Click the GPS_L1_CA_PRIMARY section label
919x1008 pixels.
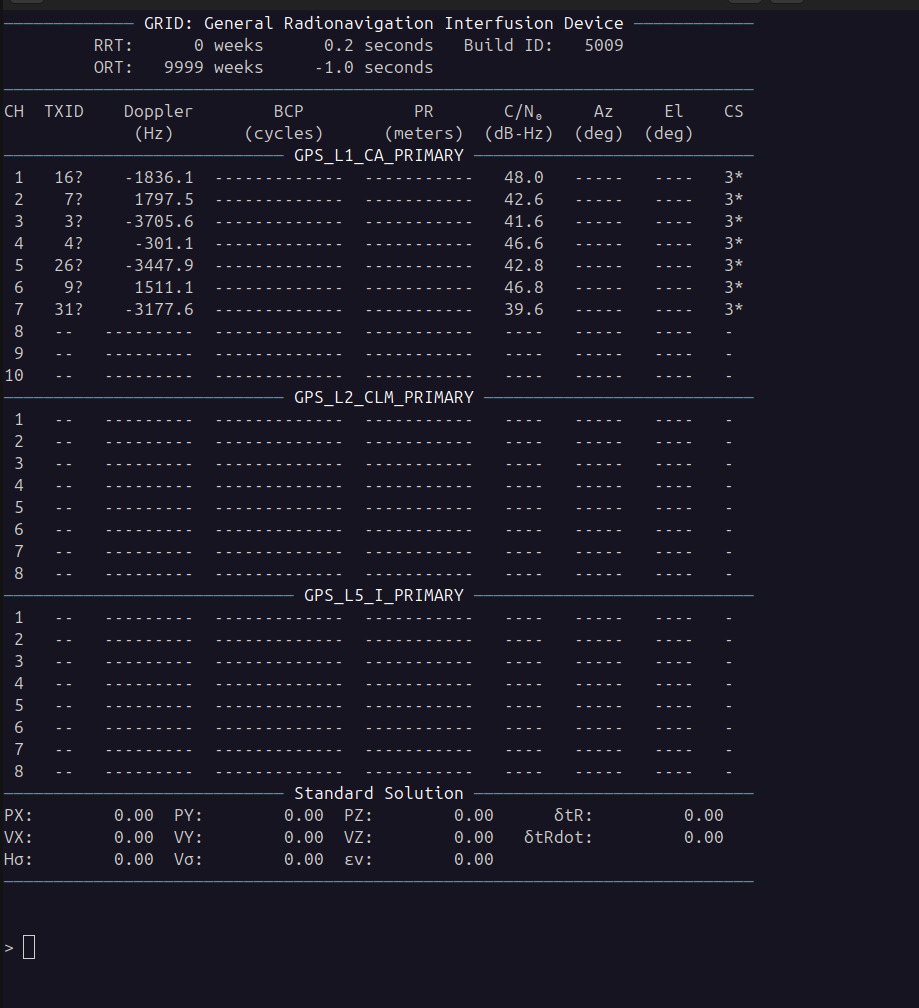point(379,156)
